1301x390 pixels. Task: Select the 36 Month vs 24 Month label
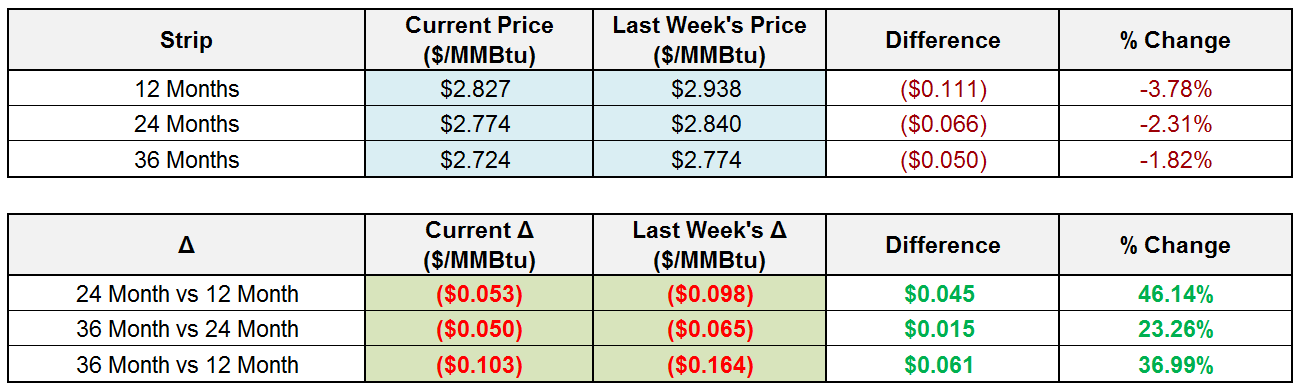pyautogui.click(x=187, y=329)
